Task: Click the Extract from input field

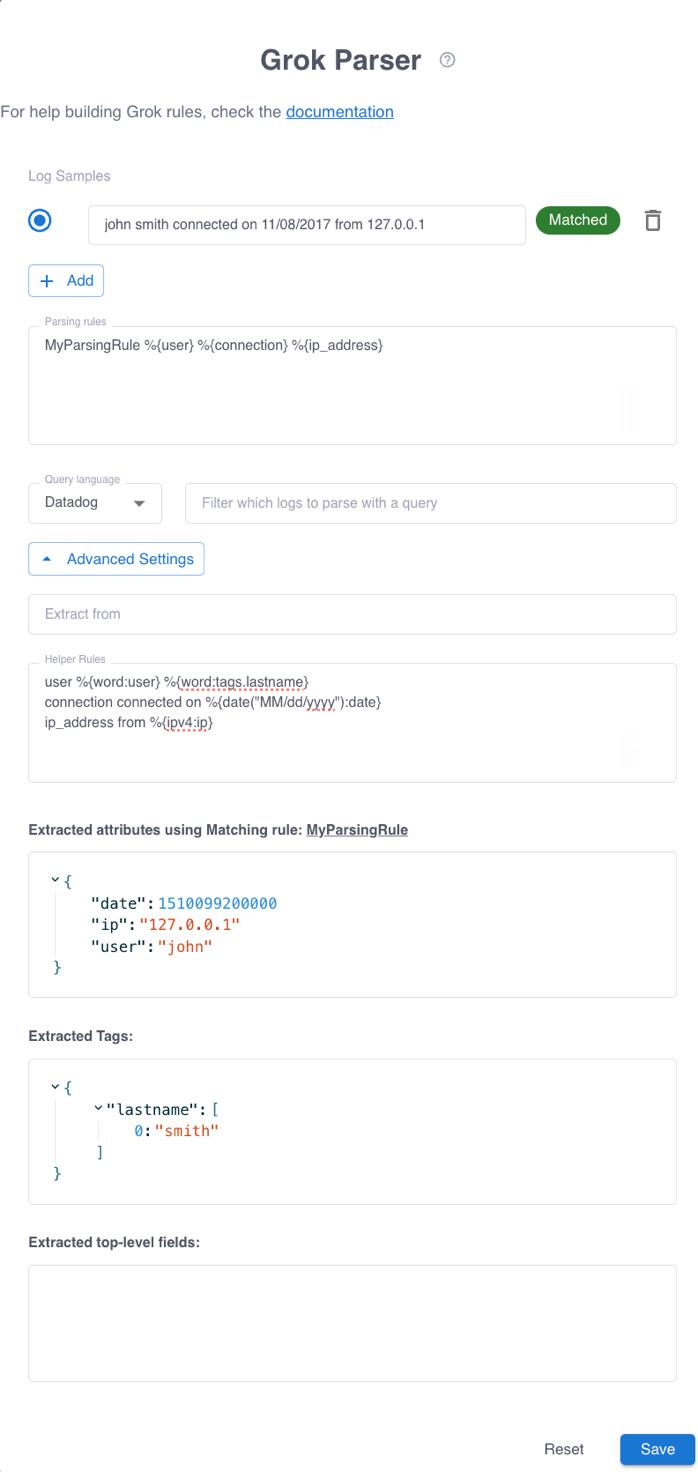Action: pyautogui.click(x=352, y=614)
